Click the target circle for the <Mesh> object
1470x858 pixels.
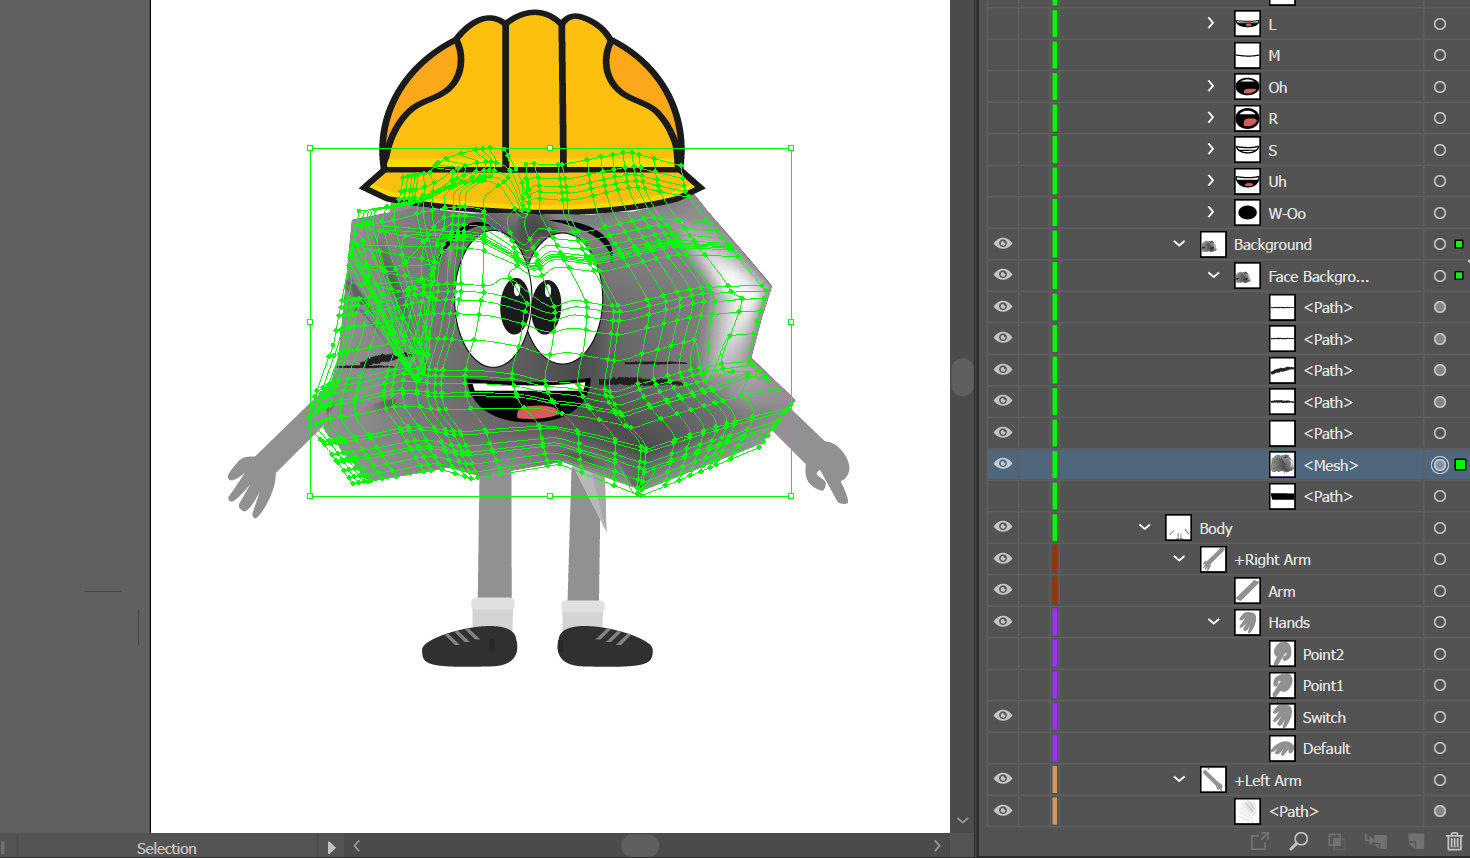[1440, 465]
